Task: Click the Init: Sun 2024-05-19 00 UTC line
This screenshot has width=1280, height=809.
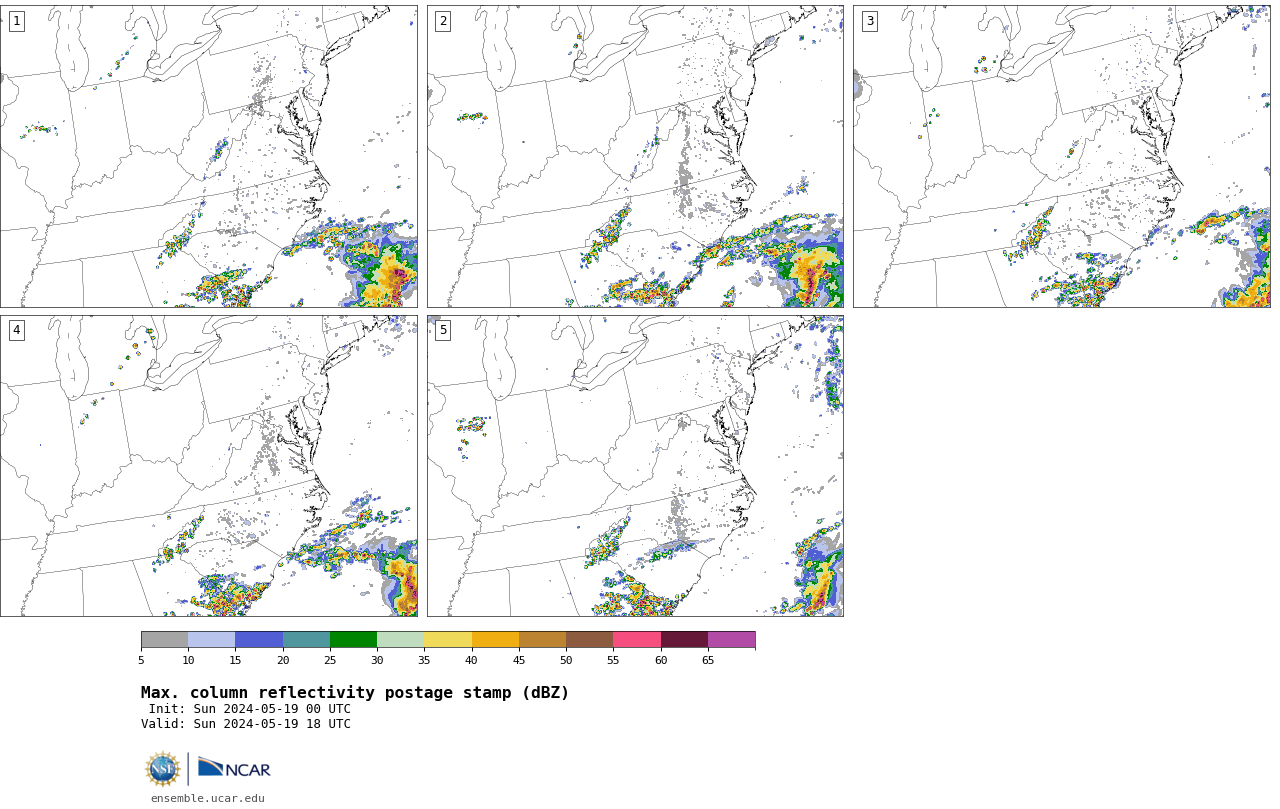Action: pos(250,709)
